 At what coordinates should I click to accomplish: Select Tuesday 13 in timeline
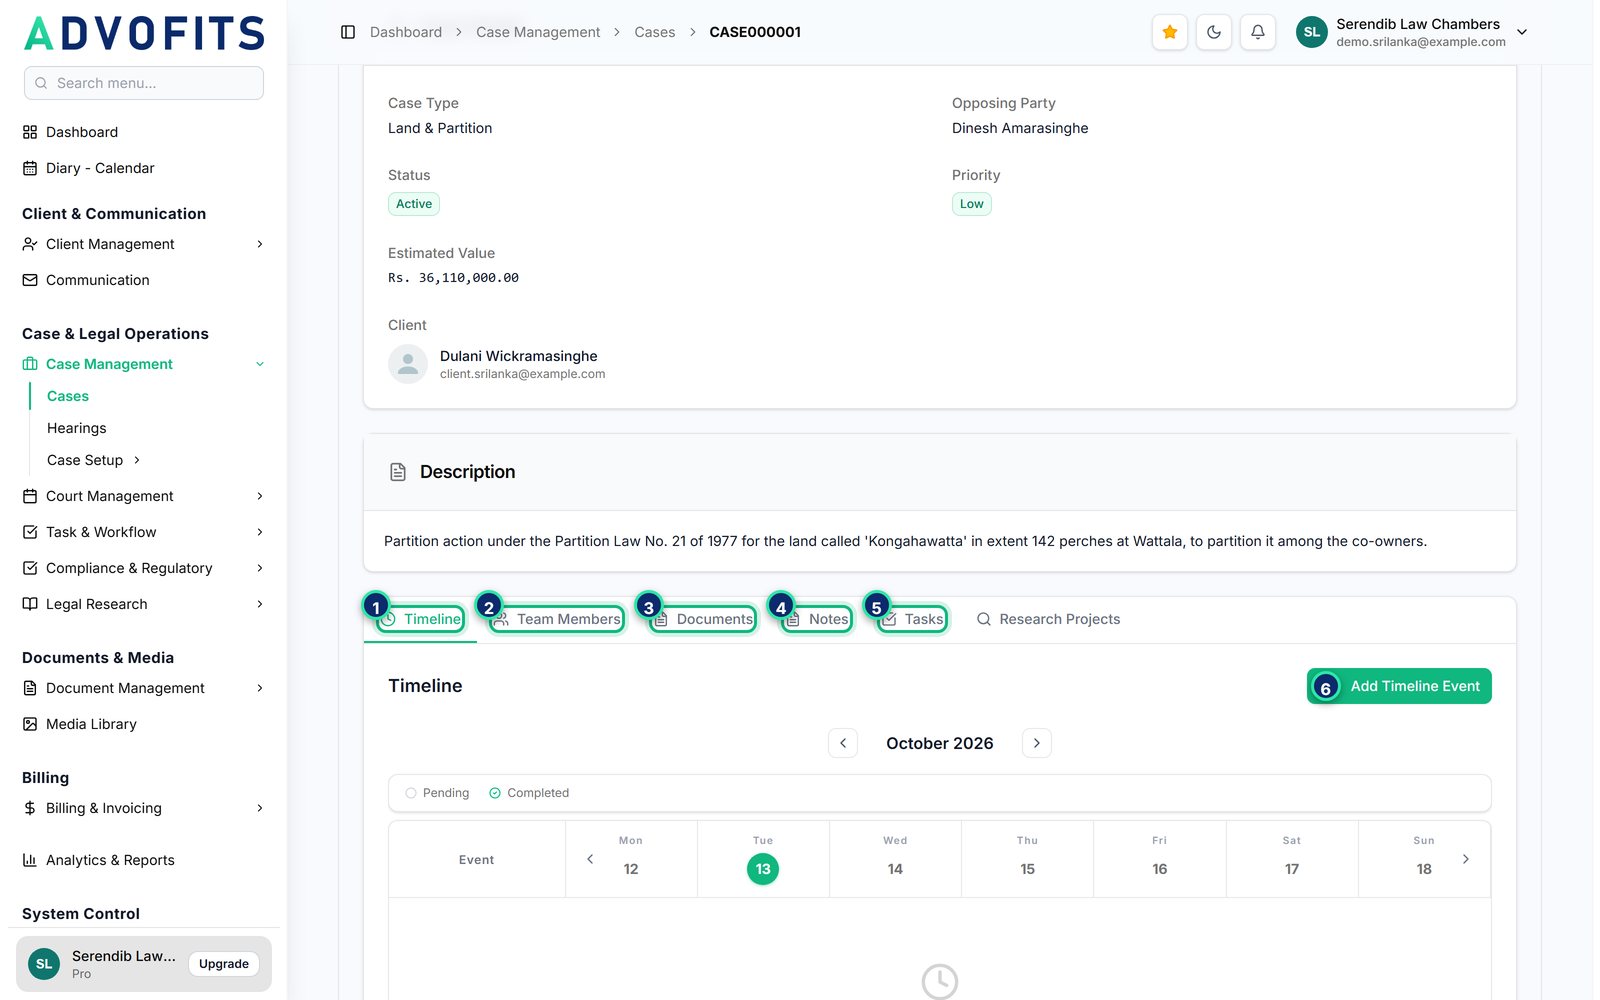(x=763, y=869)
